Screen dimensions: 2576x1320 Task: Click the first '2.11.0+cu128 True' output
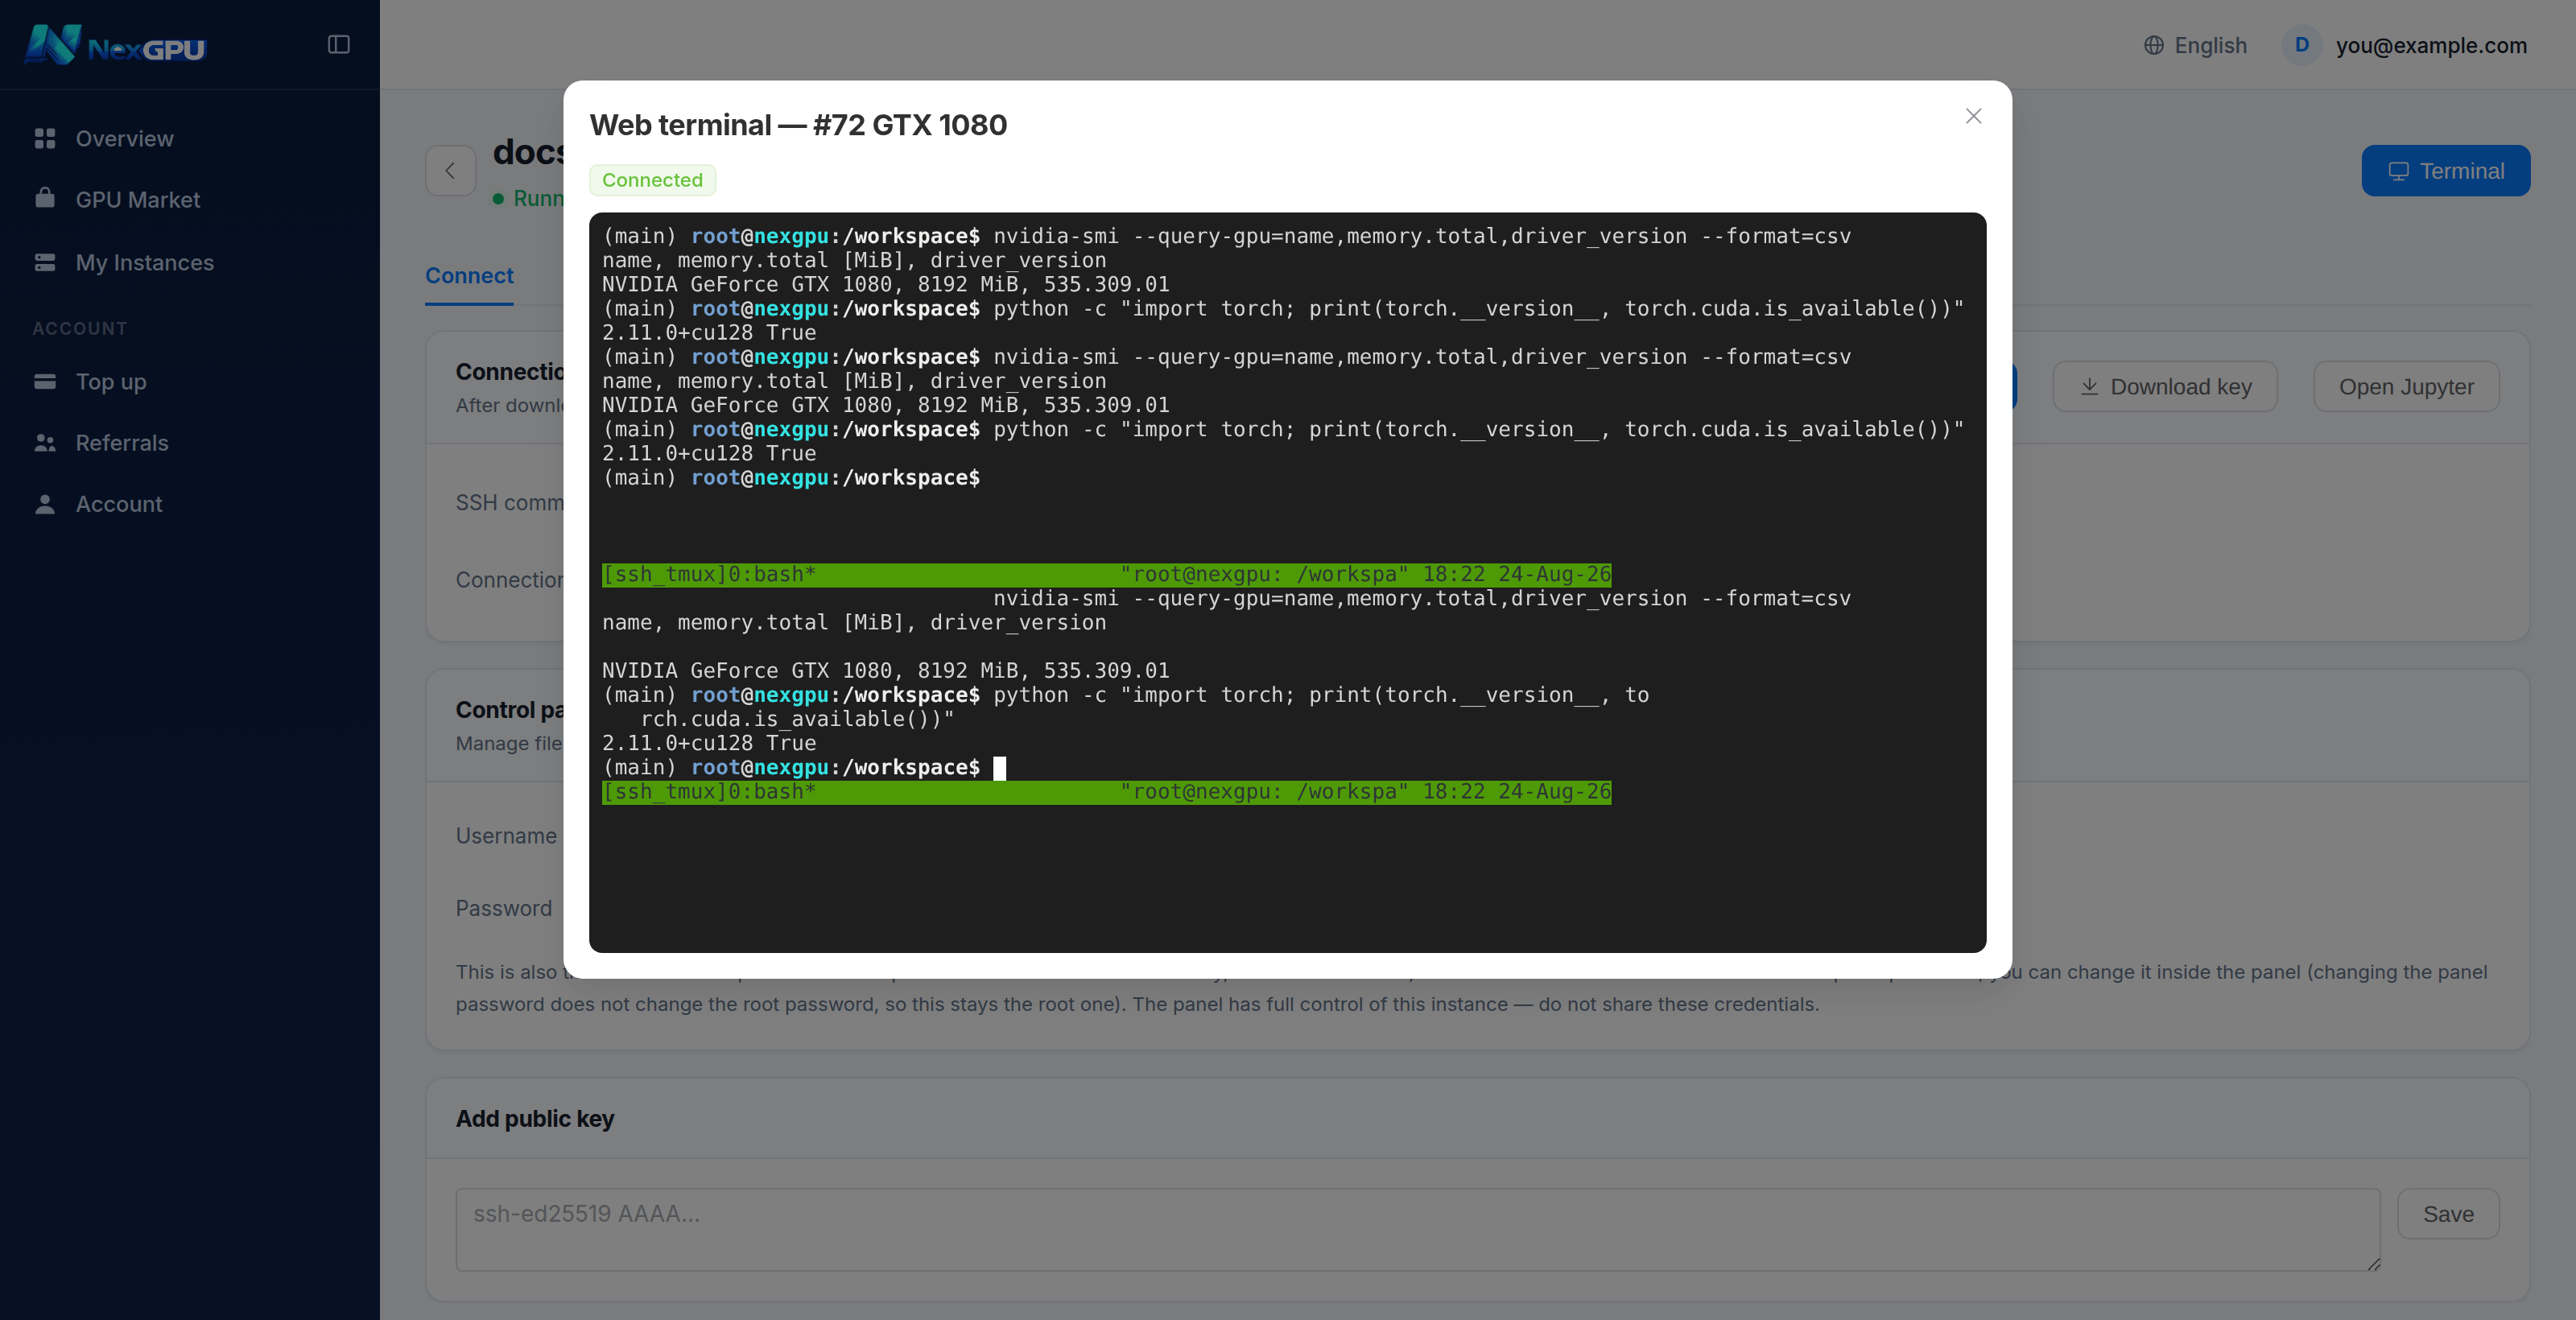tap(709, 333)
